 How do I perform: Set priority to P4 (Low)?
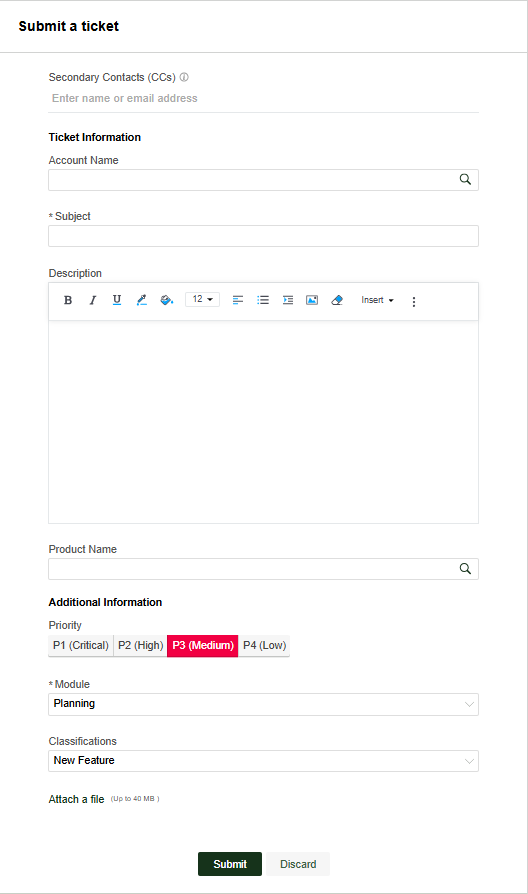[264, 645]
